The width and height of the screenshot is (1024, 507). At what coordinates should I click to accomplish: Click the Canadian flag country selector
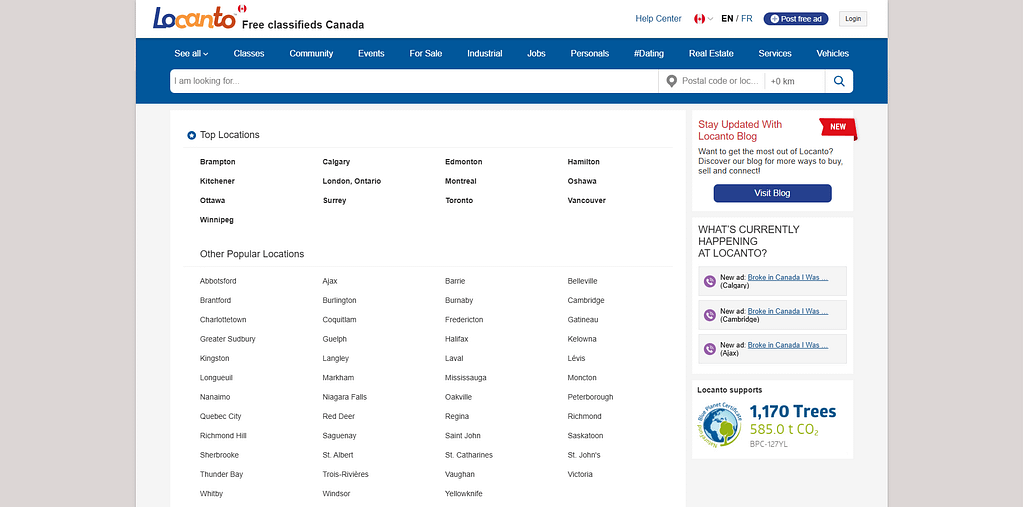click(703, 19)
